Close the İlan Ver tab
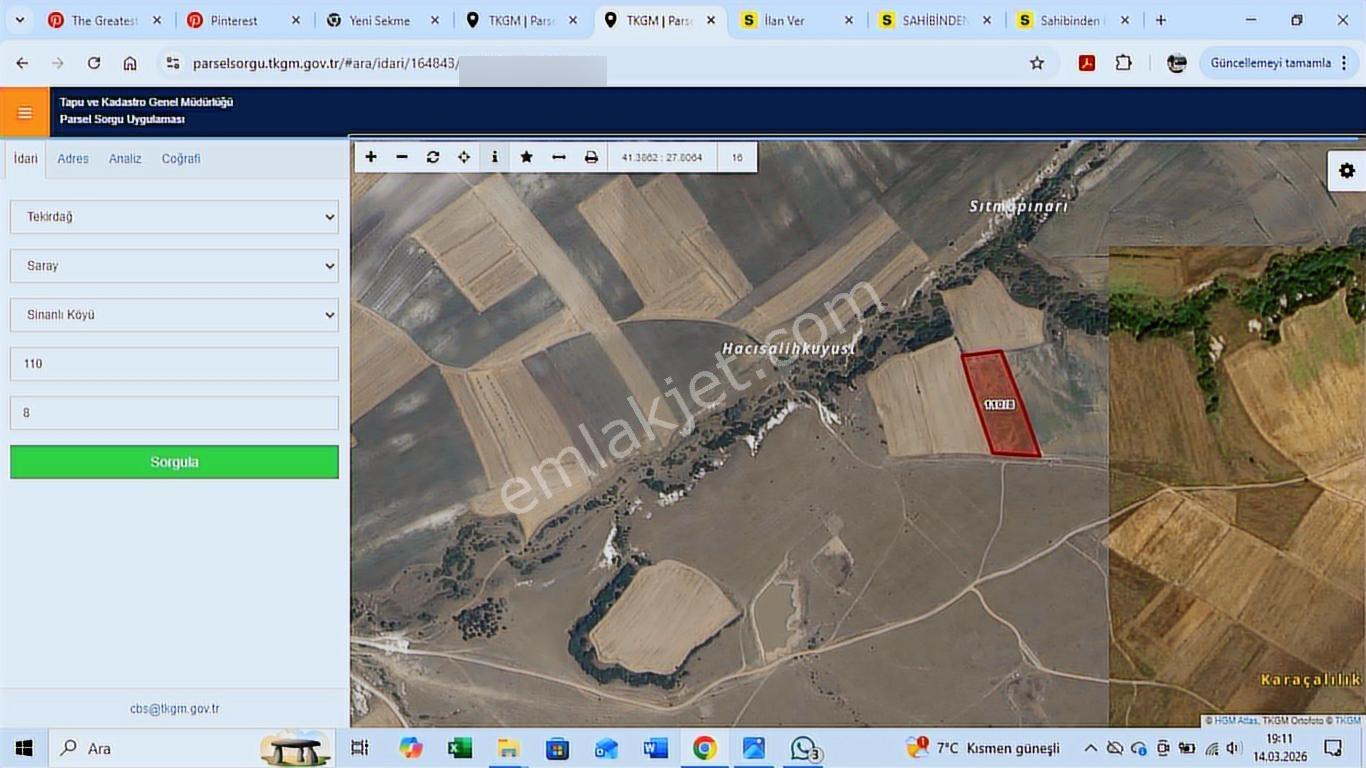 coord(849,20)
